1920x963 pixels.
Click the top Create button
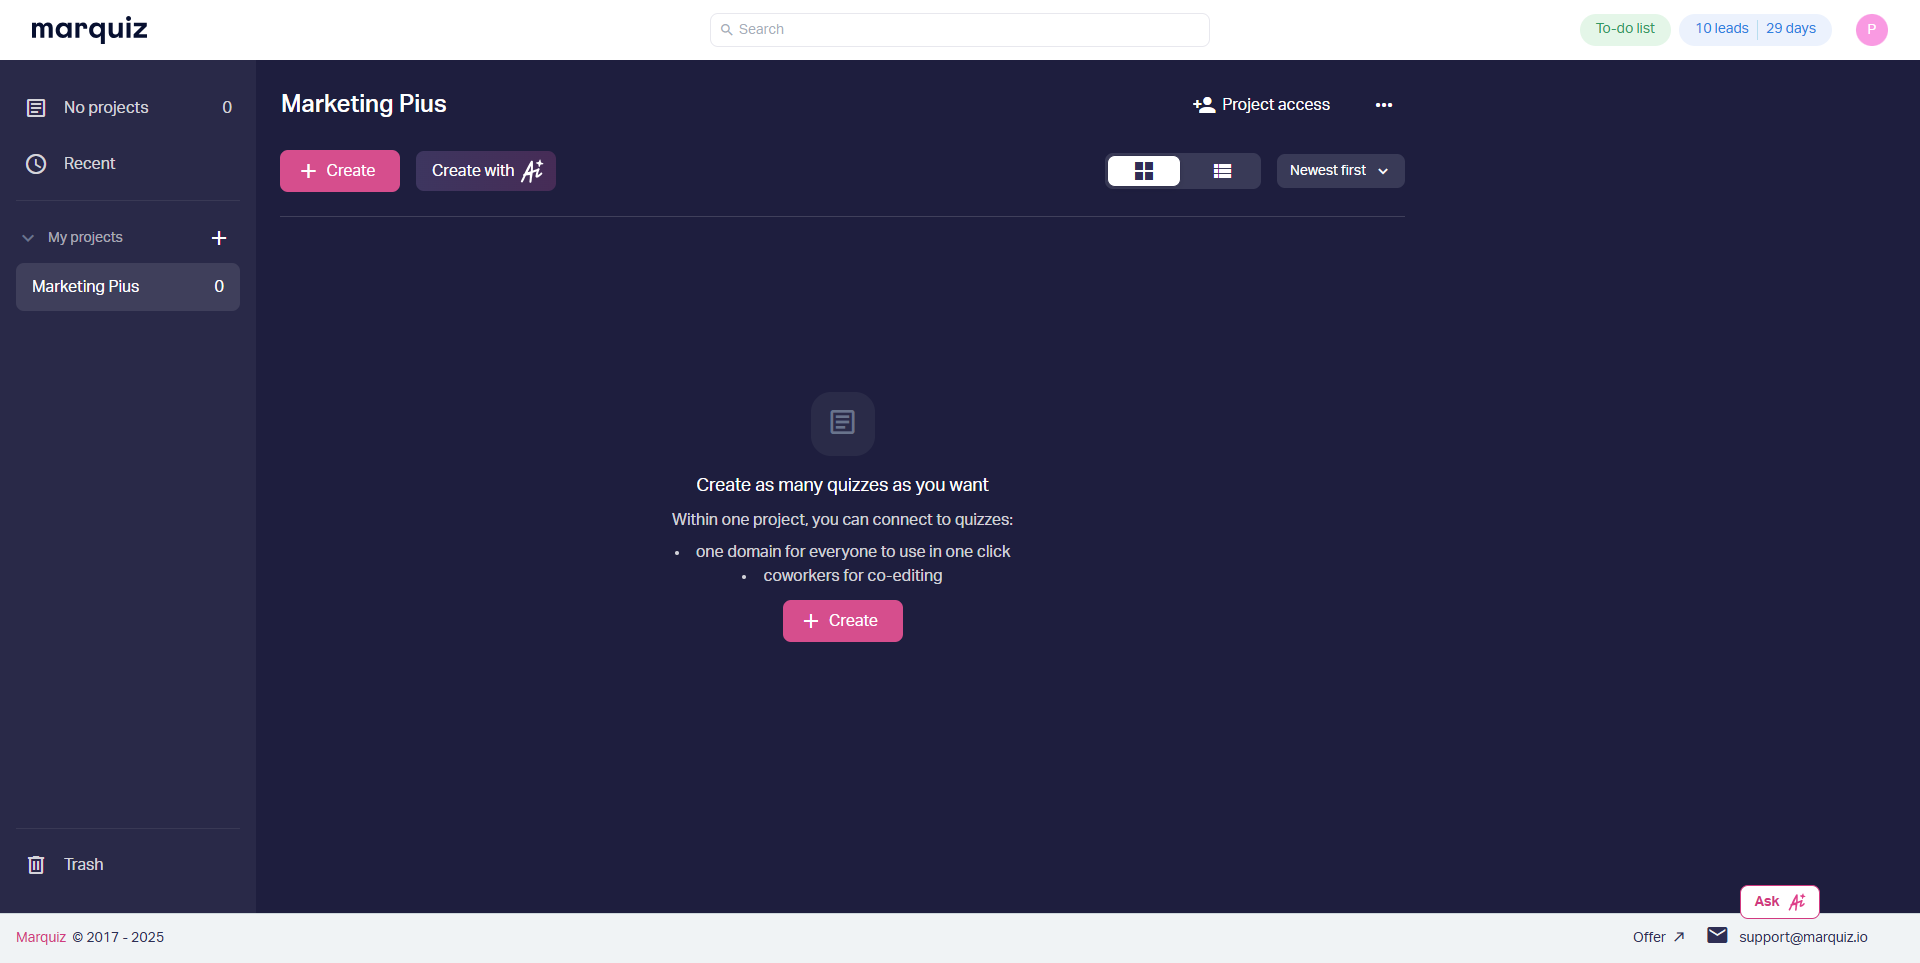point(339,171)
